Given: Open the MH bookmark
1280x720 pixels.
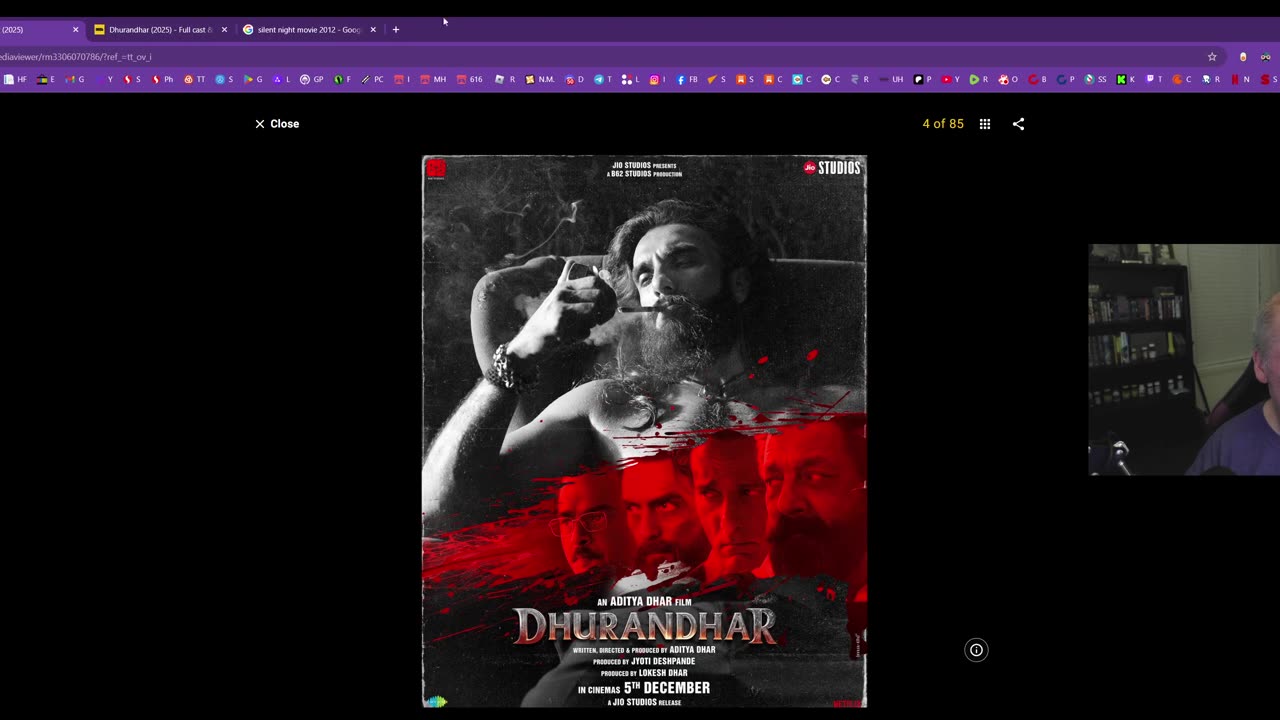Looking at the screenshot, I should click(433, 79).
